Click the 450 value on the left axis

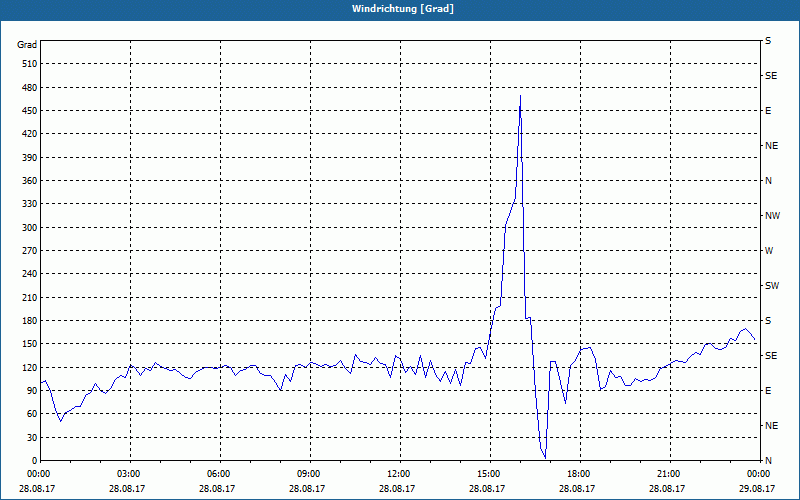(x=30, y=111)
